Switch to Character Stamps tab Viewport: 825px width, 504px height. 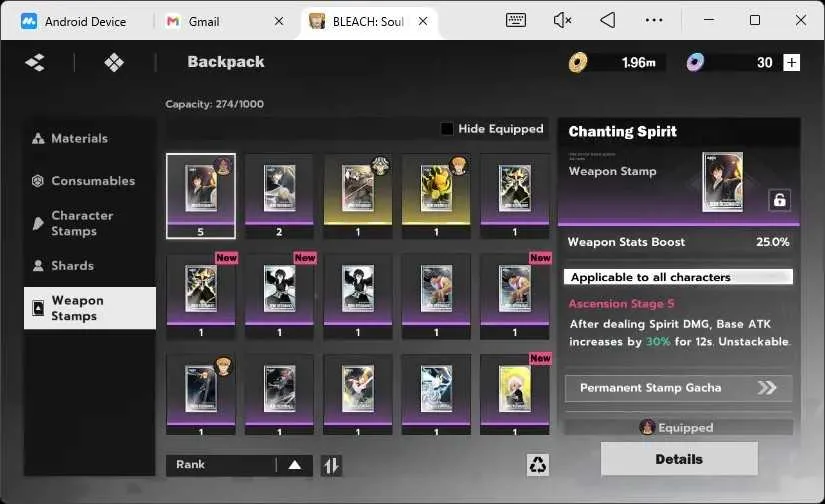89,224
